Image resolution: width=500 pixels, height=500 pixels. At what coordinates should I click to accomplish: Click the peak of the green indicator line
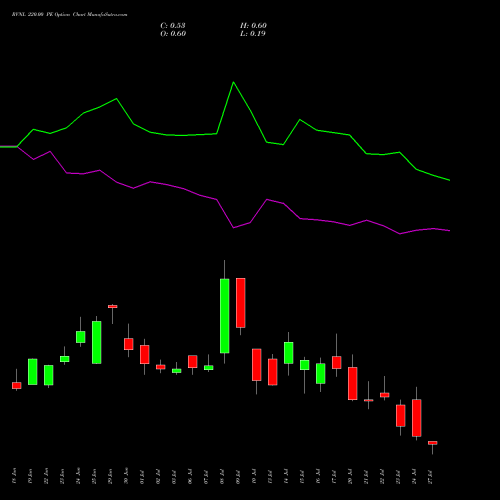[233, 82]
